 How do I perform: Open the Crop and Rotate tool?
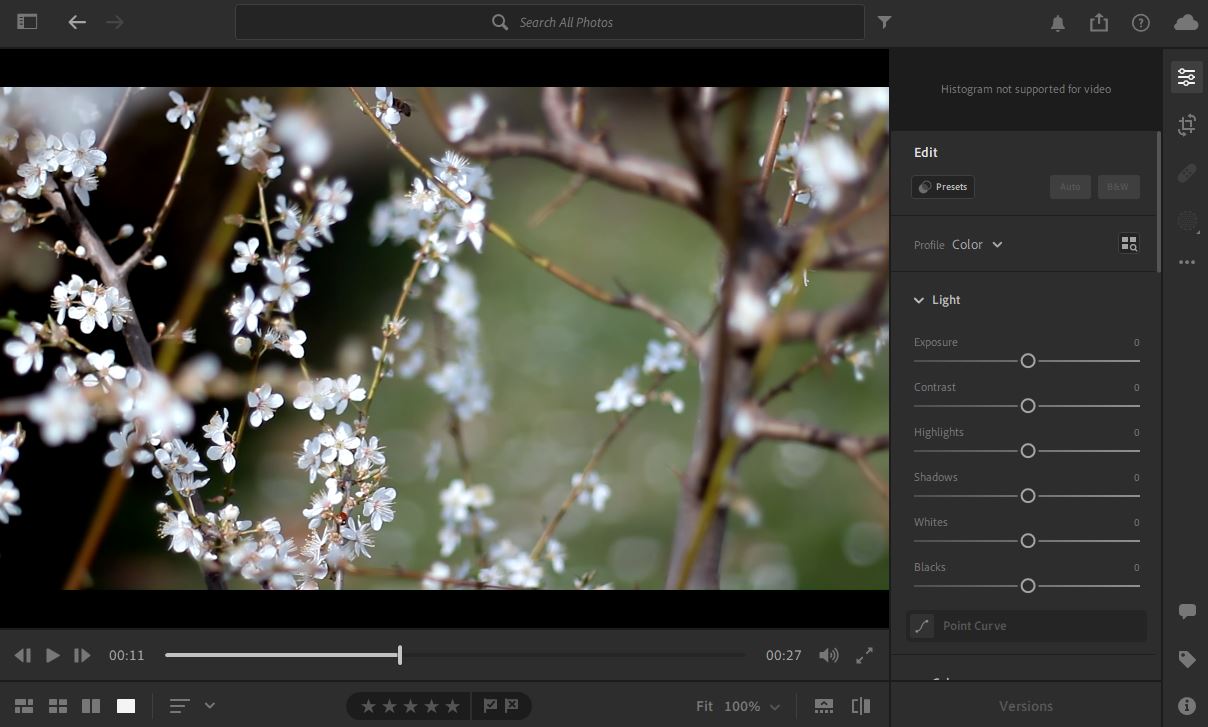pos(1186,125)
